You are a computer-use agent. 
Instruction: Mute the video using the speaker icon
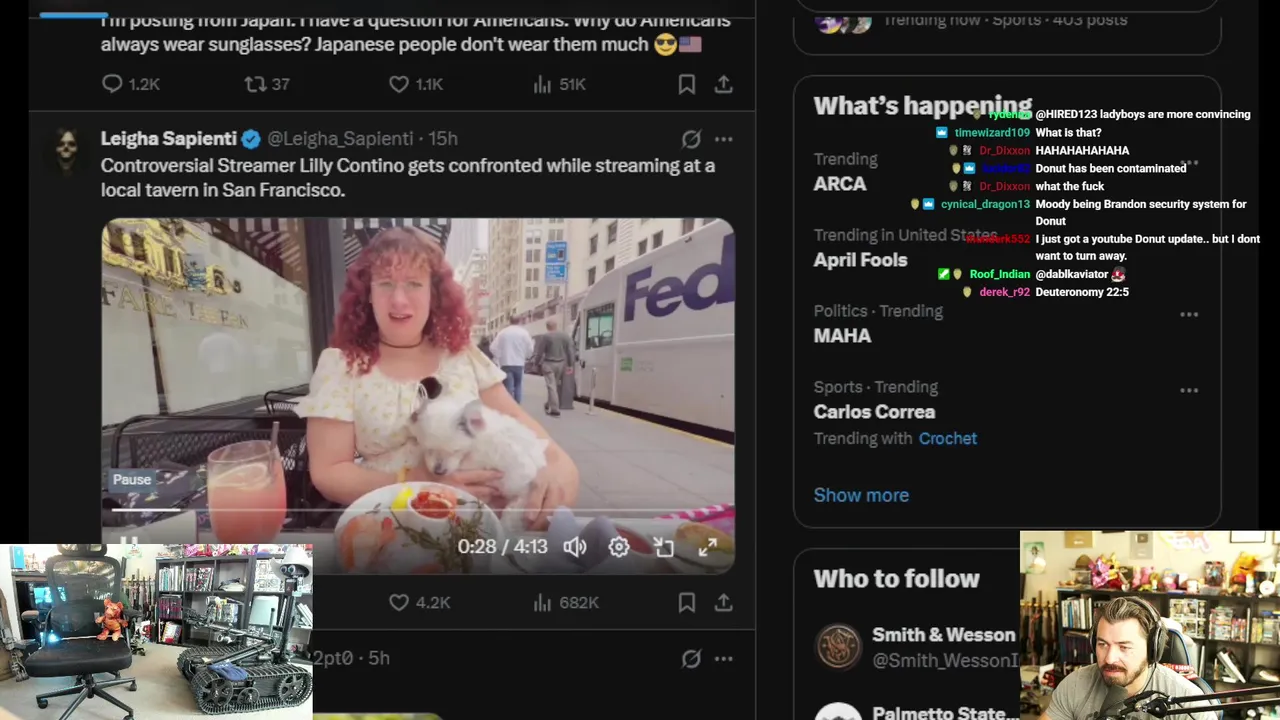575,547
